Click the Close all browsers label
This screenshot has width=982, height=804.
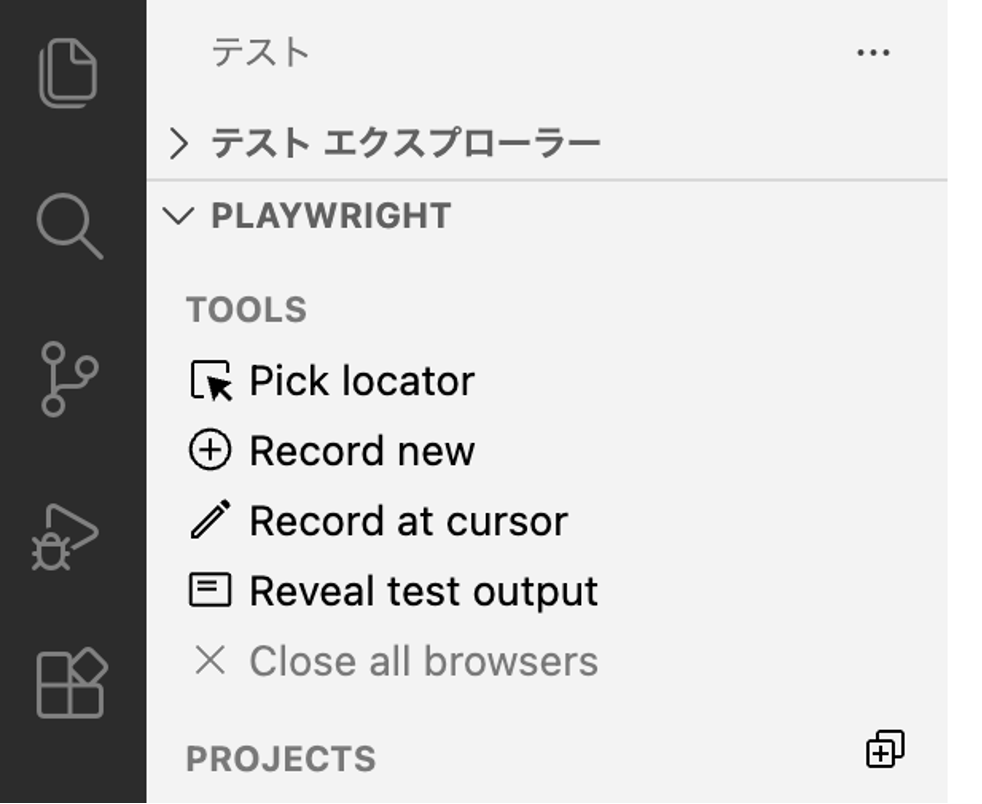(423, 661)
